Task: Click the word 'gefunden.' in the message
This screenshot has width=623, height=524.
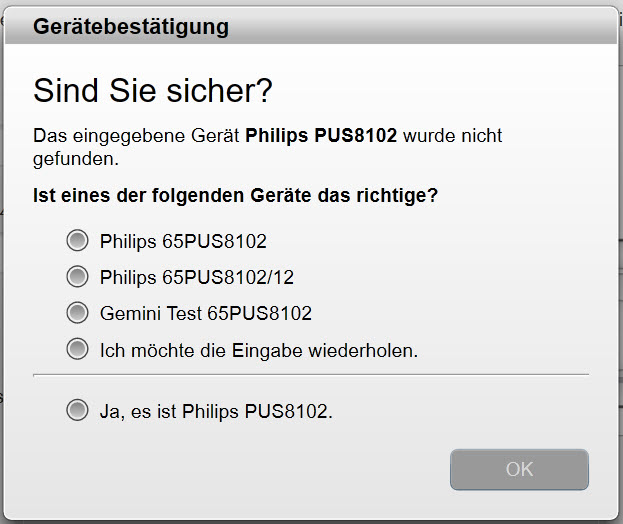Action: point(76,158)
